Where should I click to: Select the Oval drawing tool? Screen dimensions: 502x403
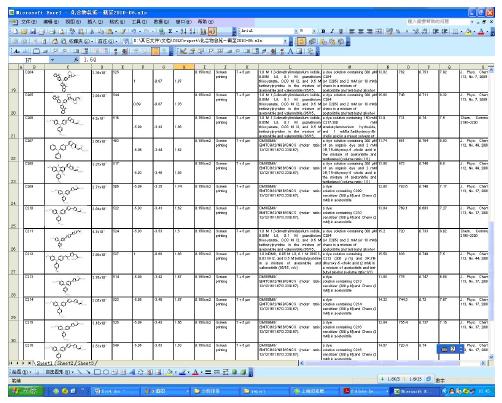106,372
